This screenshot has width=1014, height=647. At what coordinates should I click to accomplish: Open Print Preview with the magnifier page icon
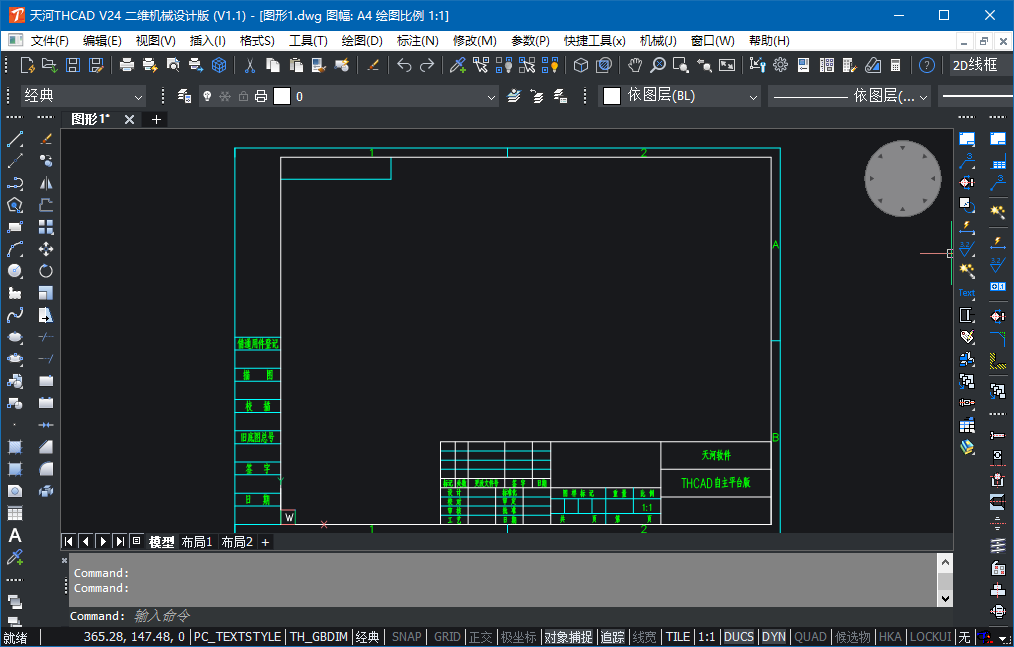point(173,65)
